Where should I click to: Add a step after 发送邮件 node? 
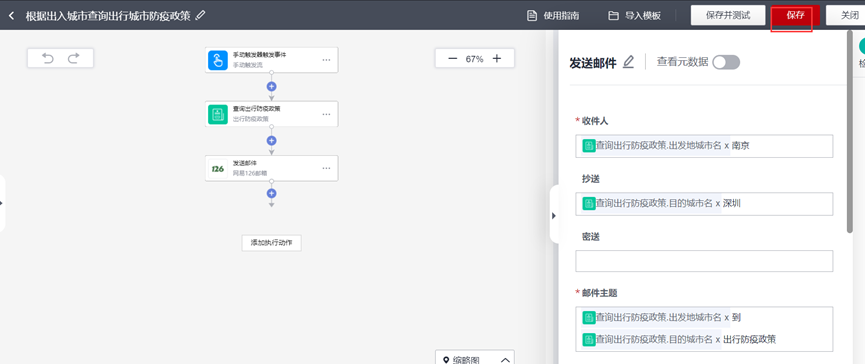[271, 194]
